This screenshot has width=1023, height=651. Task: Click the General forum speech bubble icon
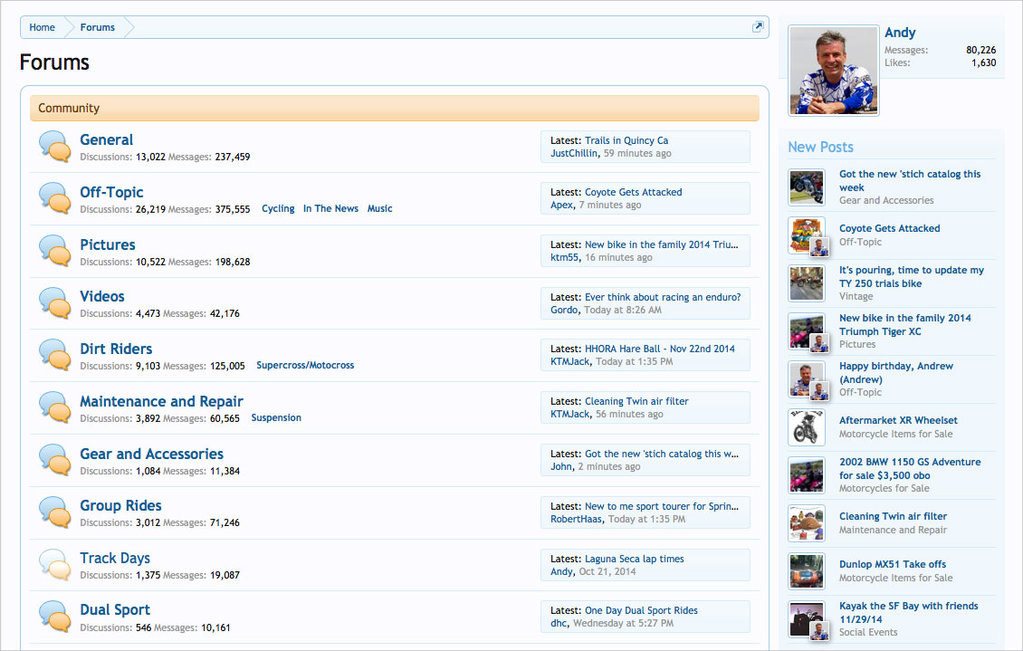(x=55, y=147)
